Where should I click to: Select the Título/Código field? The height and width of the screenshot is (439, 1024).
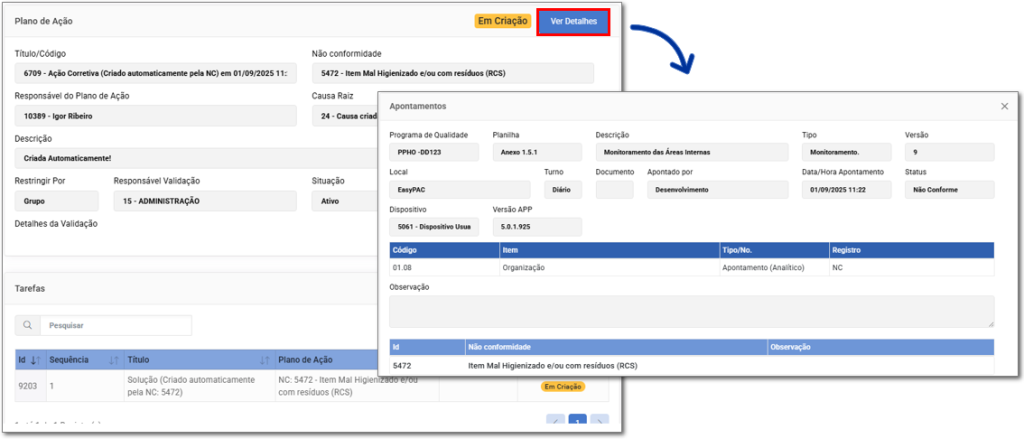(x=155, y=74)
